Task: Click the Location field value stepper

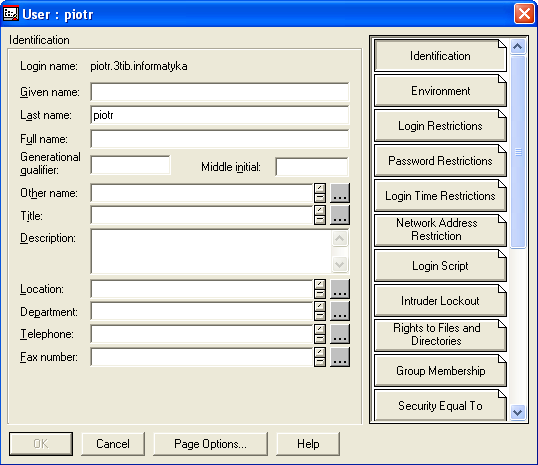Action: pos(320,289)
